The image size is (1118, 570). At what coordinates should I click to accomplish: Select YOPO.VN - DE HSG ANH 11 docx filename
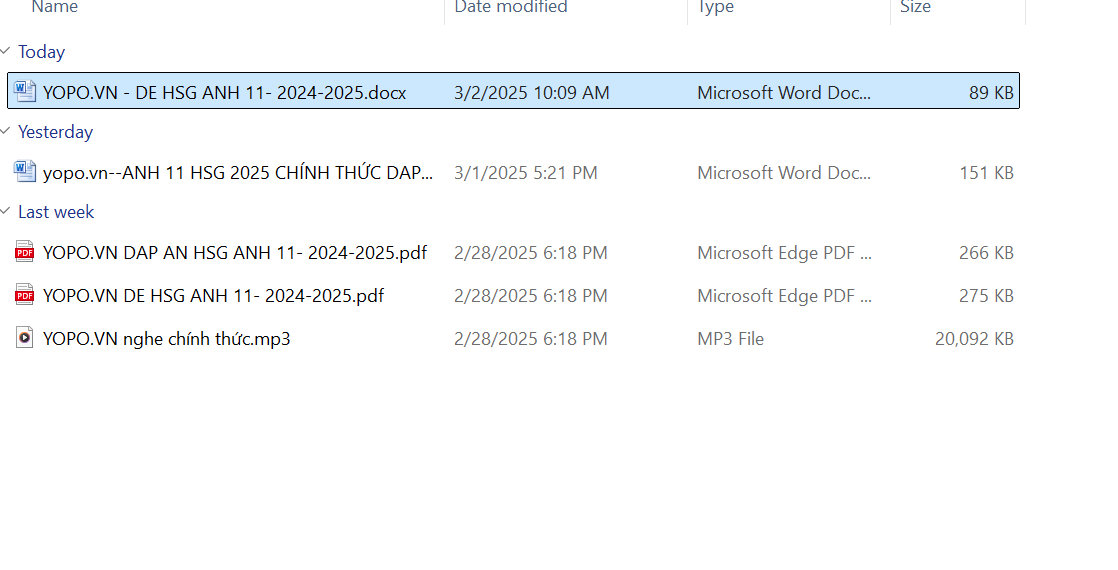coord(224,93)
